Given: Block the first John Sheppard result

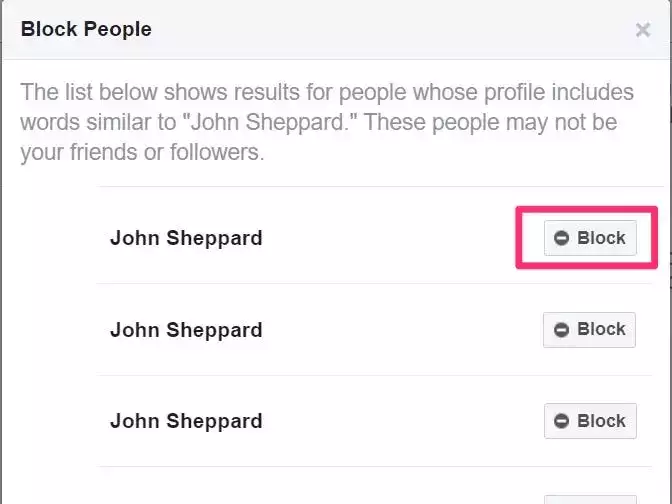Looking at the screenshot, I should (x=590, y=238).
